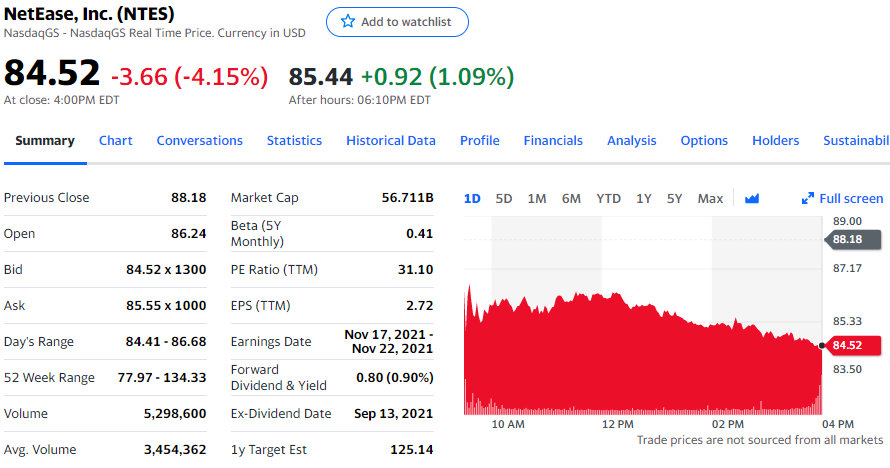Open the Statistics tab
The height and width of the screenshot is (468, 890).
pyautogui.click(x=294, y=140)
